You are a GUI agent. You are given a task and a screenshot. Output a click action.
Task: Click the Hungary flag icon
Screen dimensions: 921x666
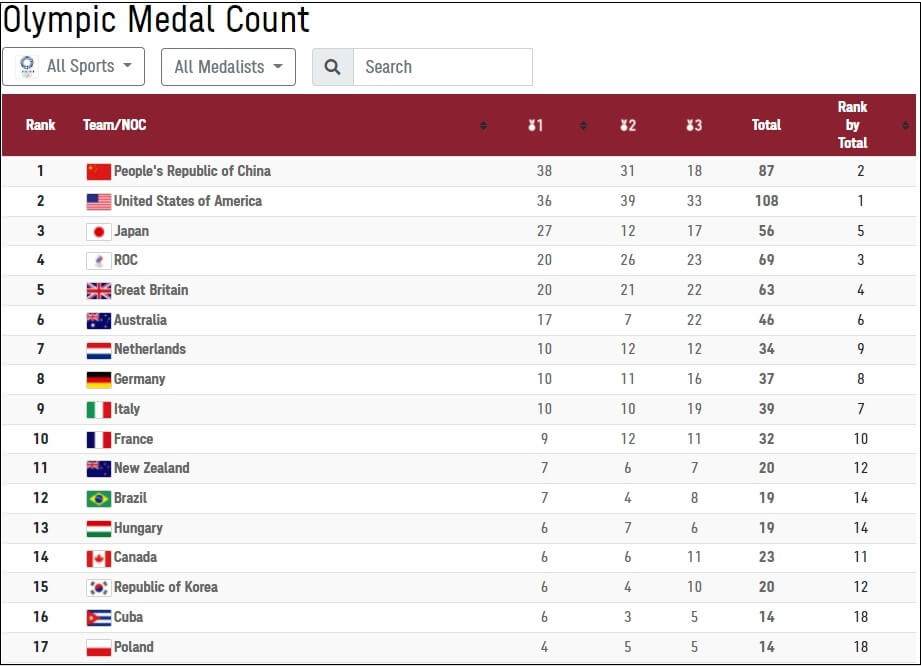tap(99, 529)
